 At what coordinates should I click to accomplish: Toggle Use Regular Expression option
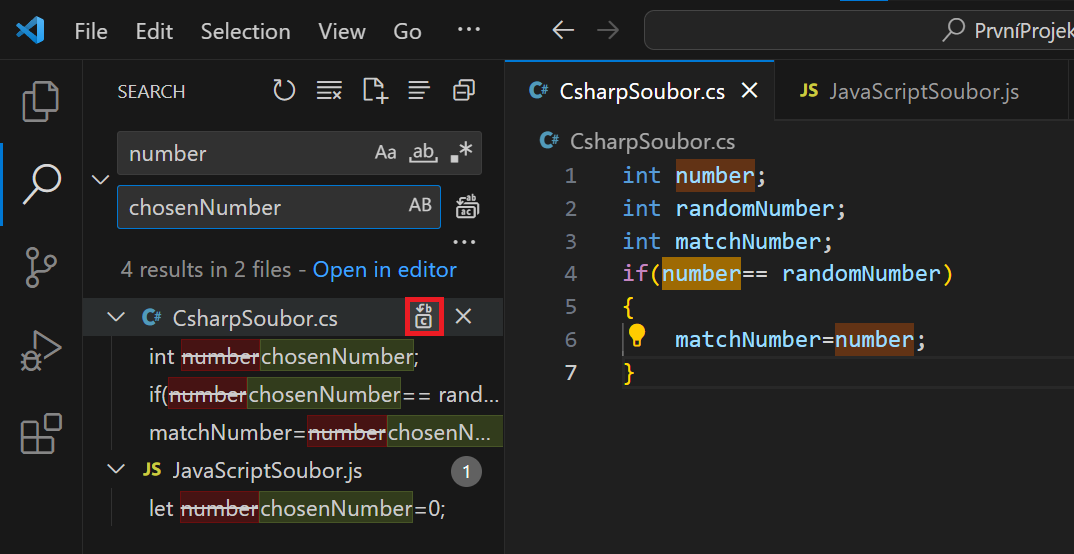pyautogui.click(x=461, y=153)
